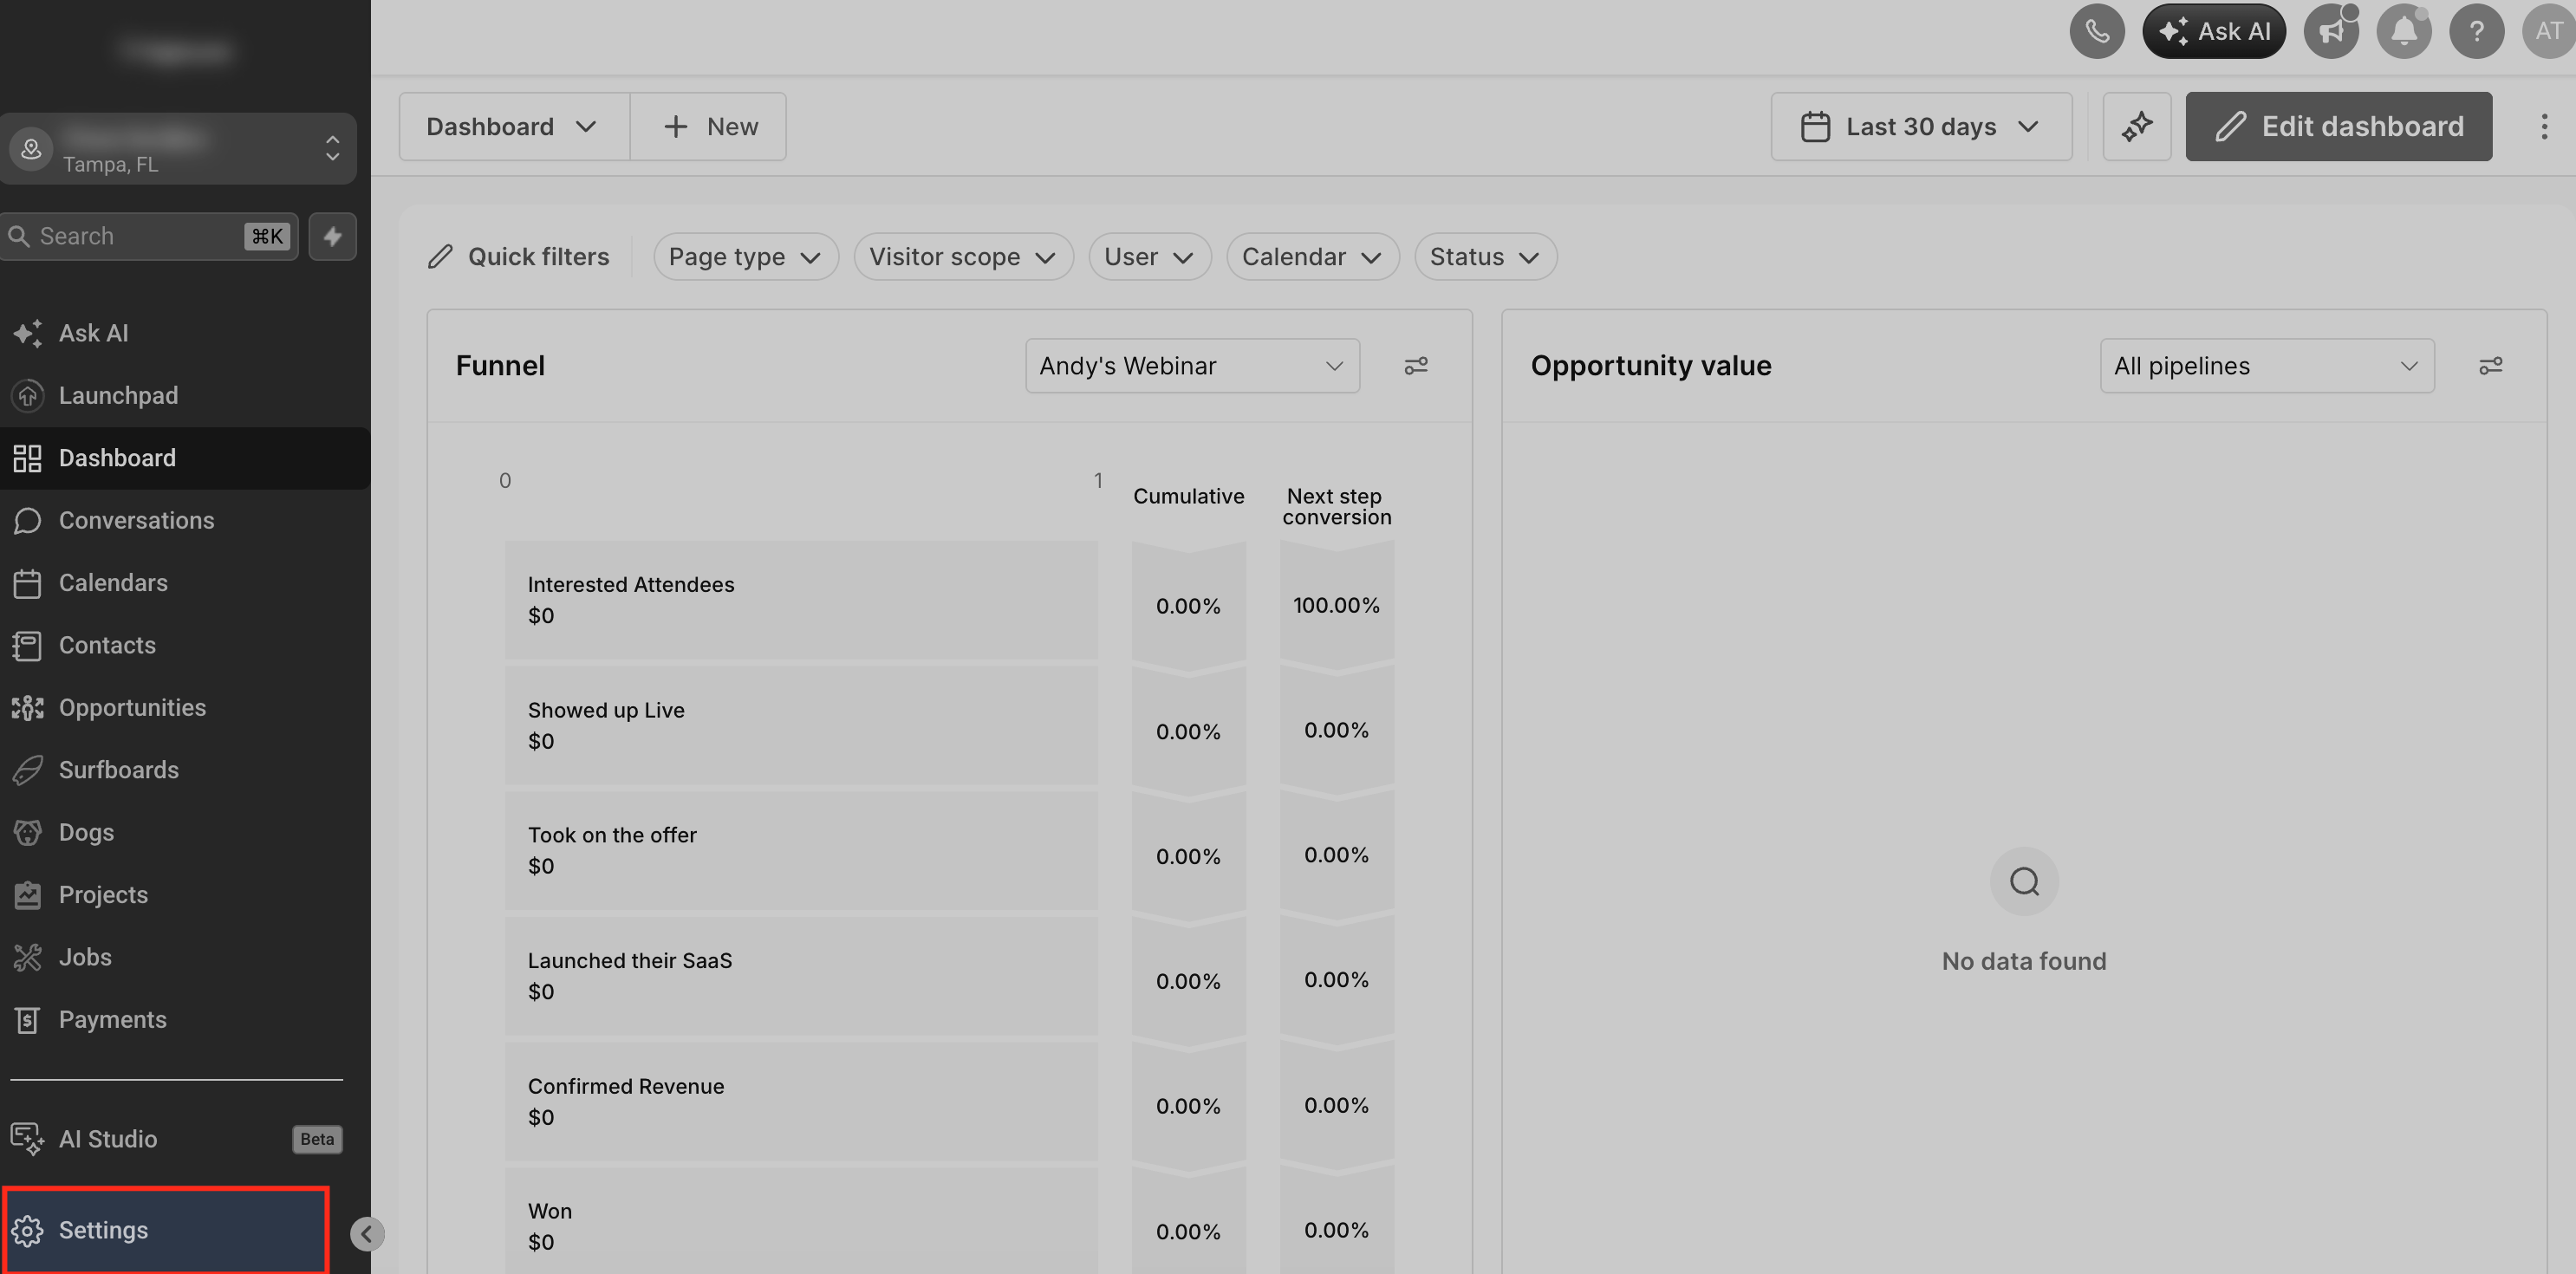
Task: Open Opportunity value widget filter settings icon
Action: [2491, 366]
